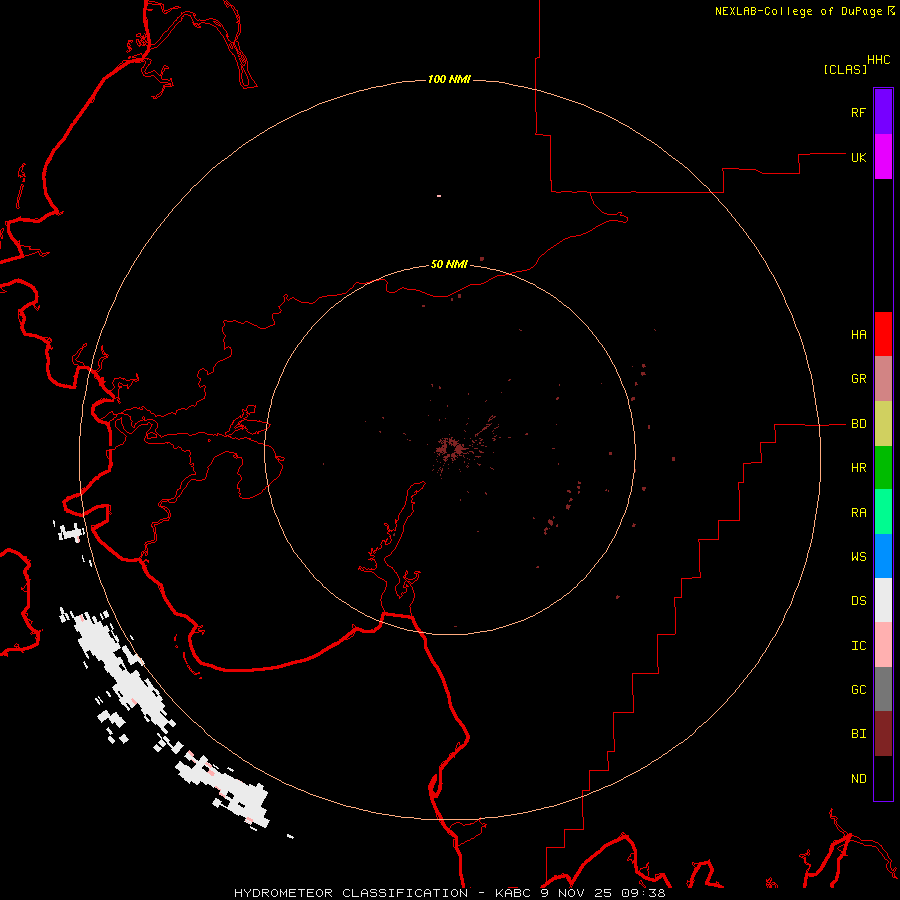Click the BI legend label
Screen dimensions: 900x900
pyautogui.click(x=859, y=734)
